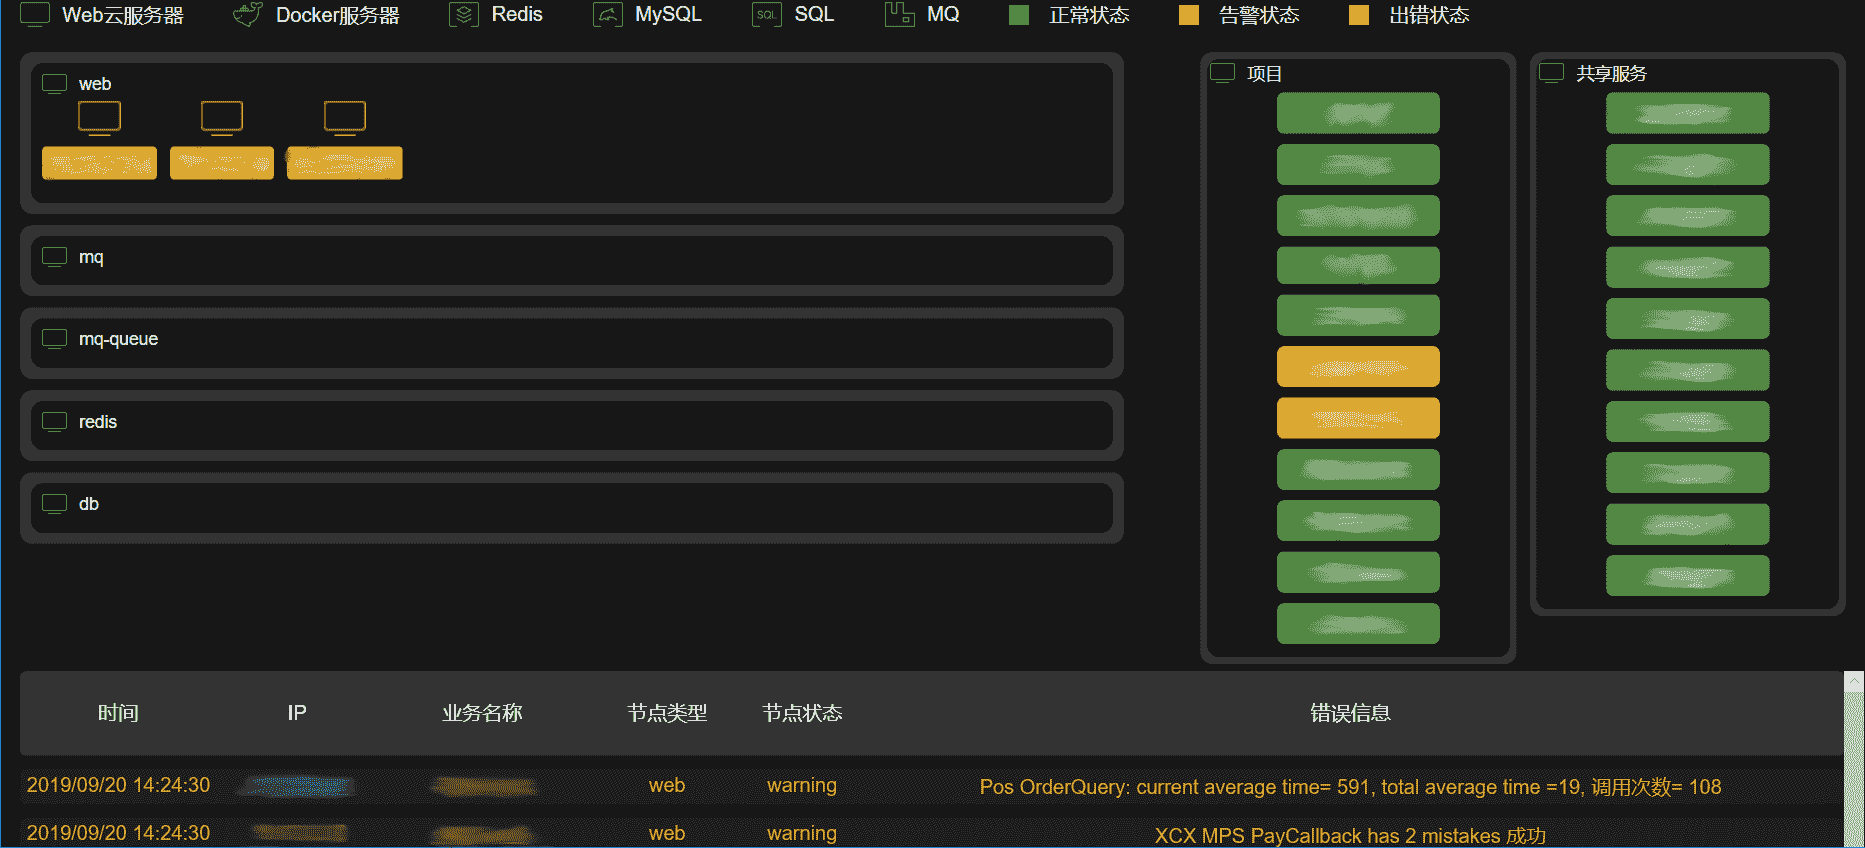Click the mq-queue group title text
This screenshot has height=848, width=1865.
click(118, 339)
